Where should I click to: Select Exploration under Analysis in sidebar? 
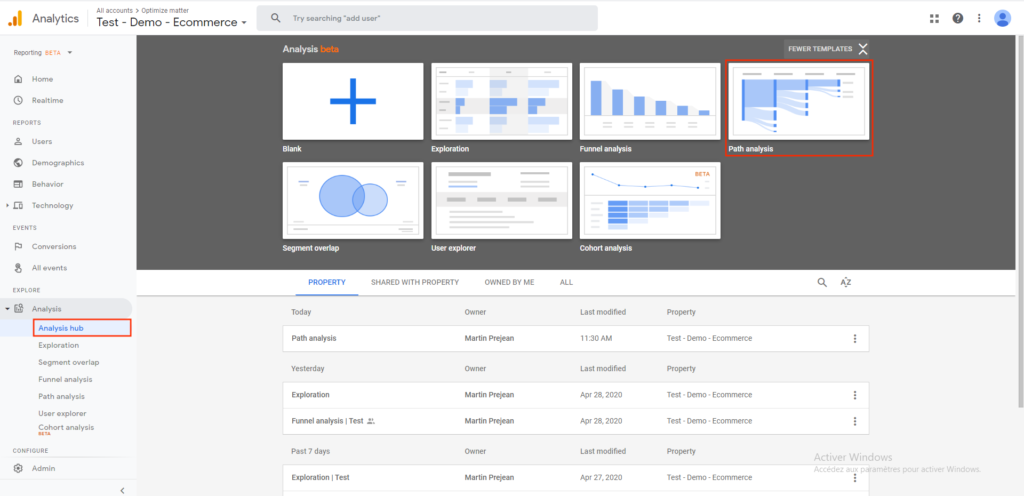pyautogui.click(x=59, y=345)
